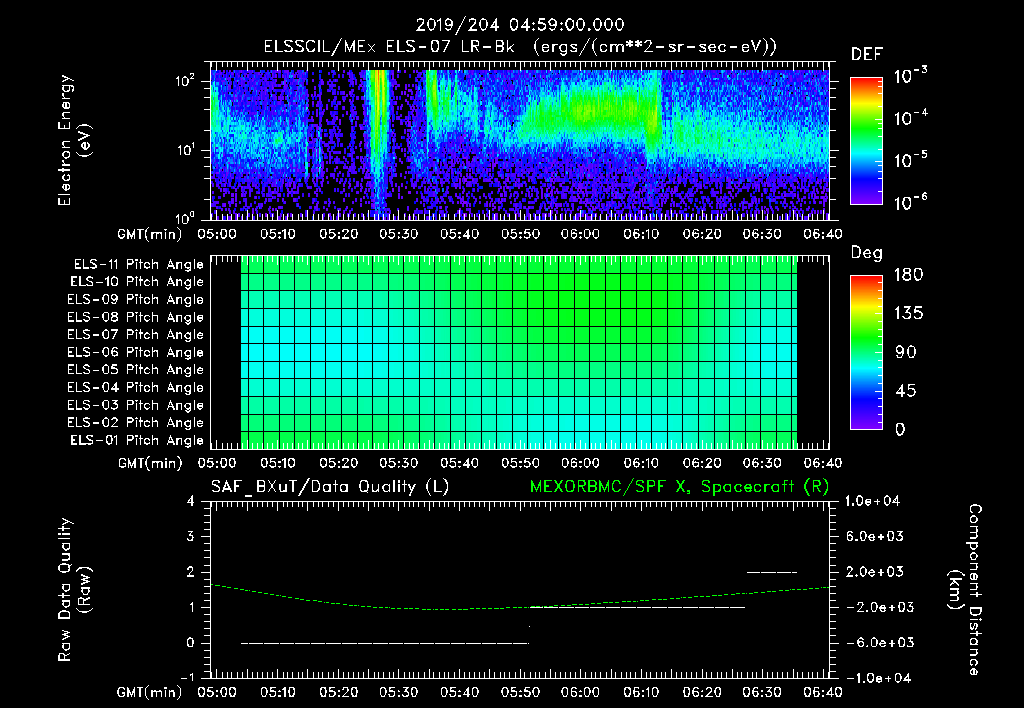1024x708 pixels.
Task: Click the electron energy spectrogram plot
Action: point(520,141)
